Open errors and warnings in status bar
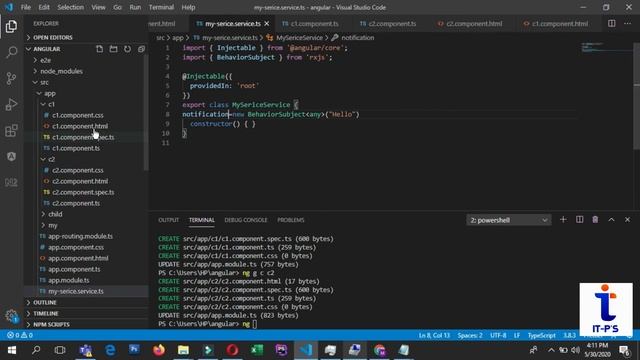The width and height of the screenshot is (640, 360). (20, 335)
